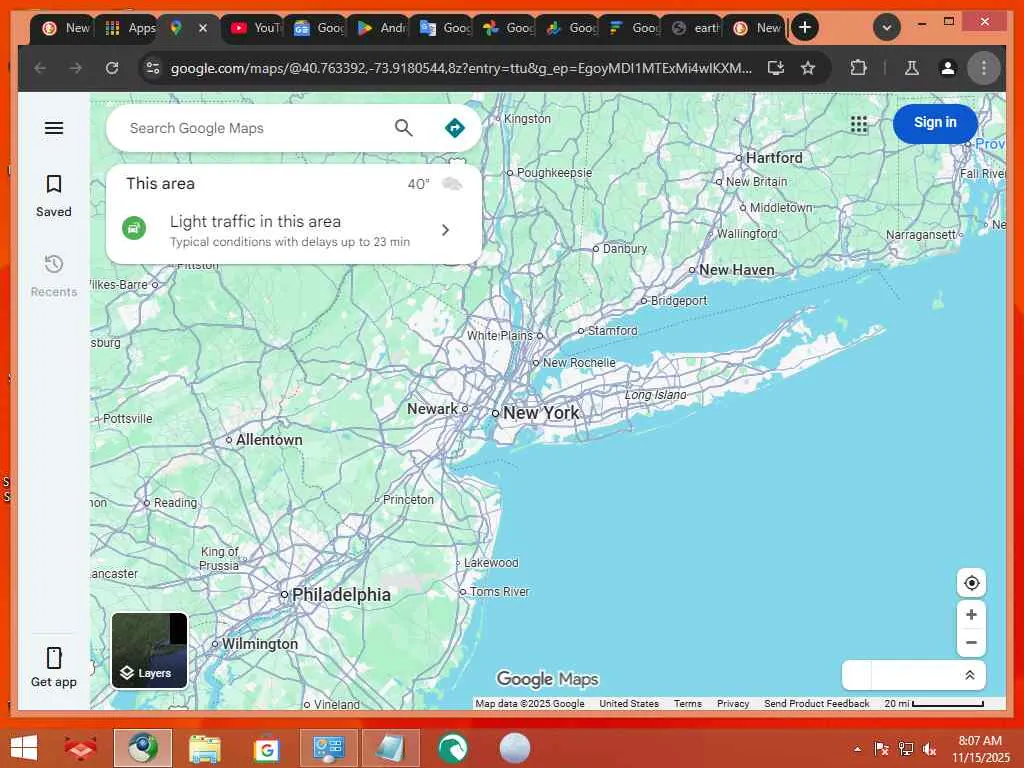Open Directions with the blue diamond icon
1024x768 pixels.
pos(455,128)
